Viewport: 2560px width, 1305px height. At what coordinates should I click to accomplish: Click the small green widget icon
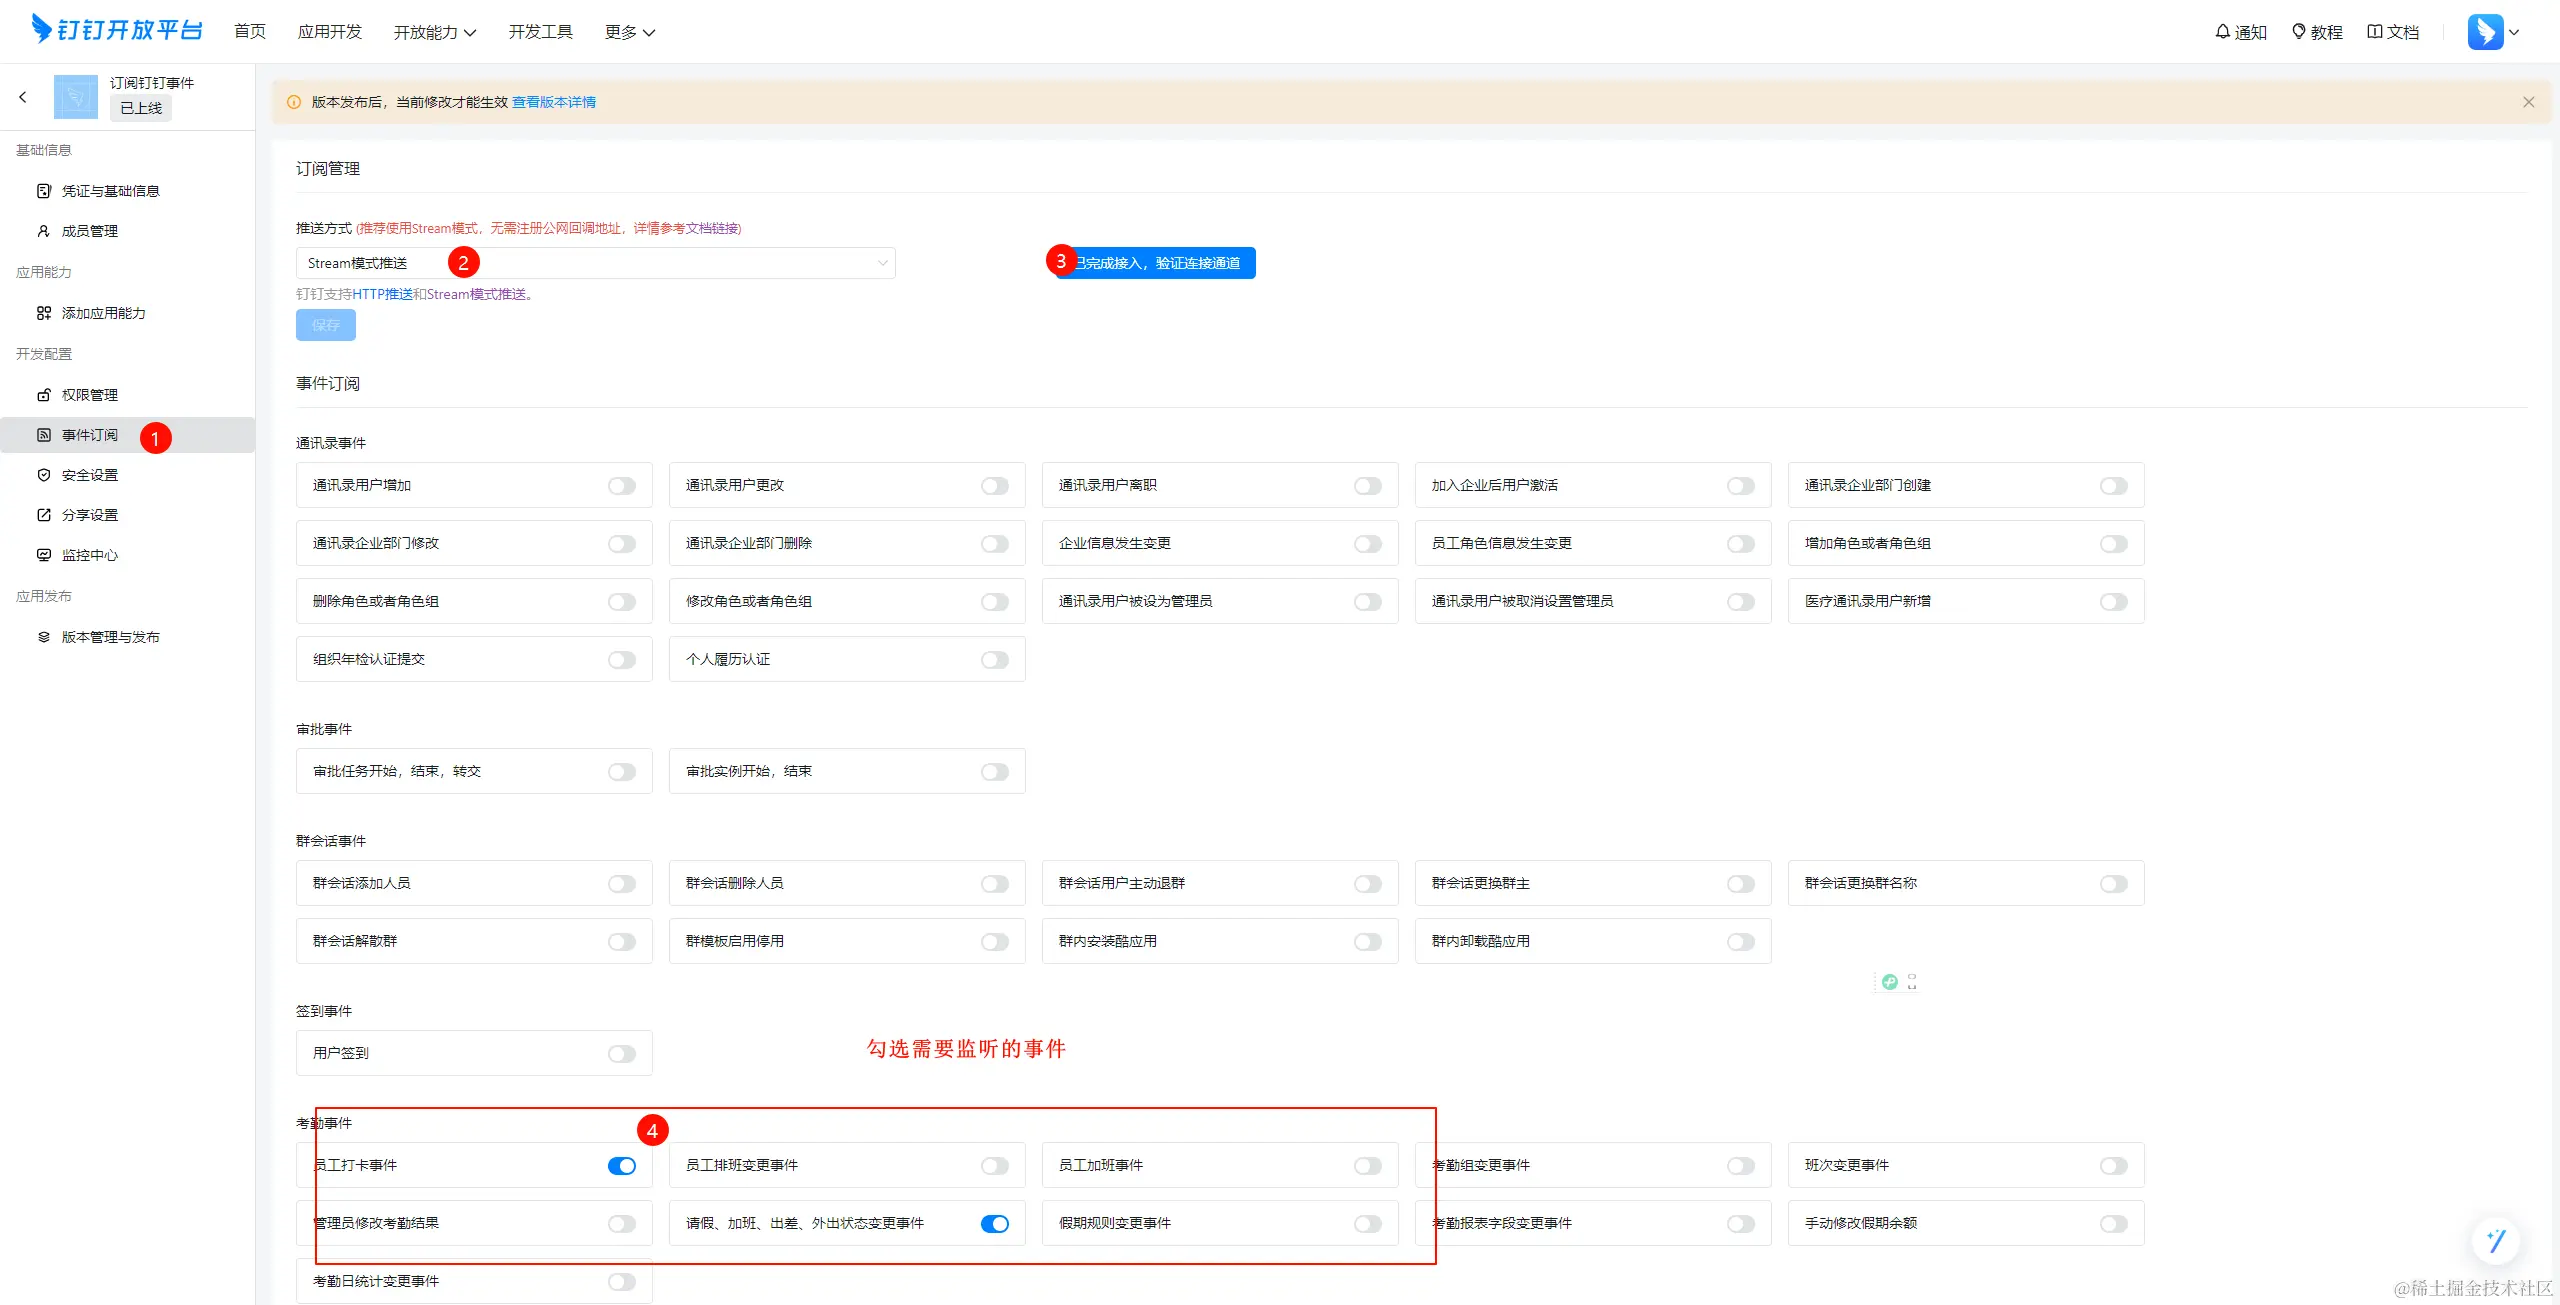[x=1889, y=982]
